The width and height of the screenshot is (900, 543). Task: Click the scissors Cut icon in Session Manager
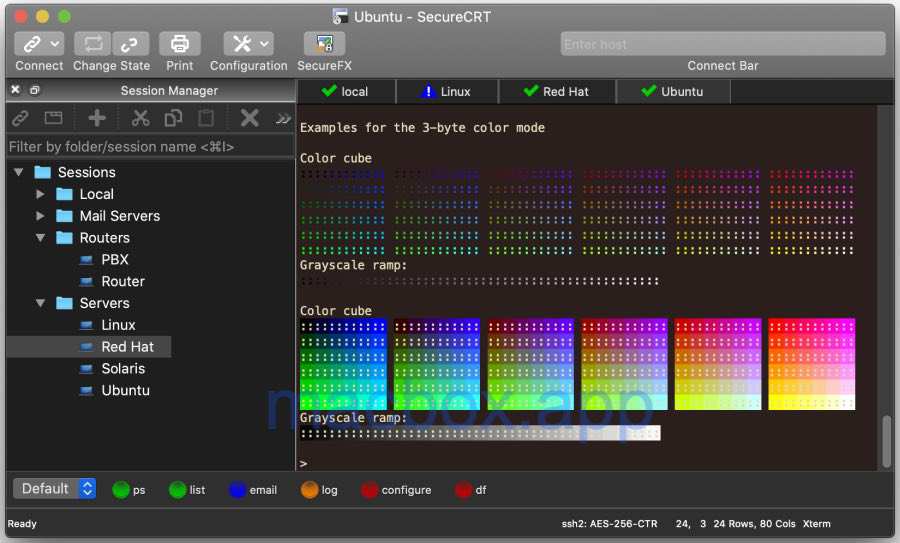(x=140, y=118)
